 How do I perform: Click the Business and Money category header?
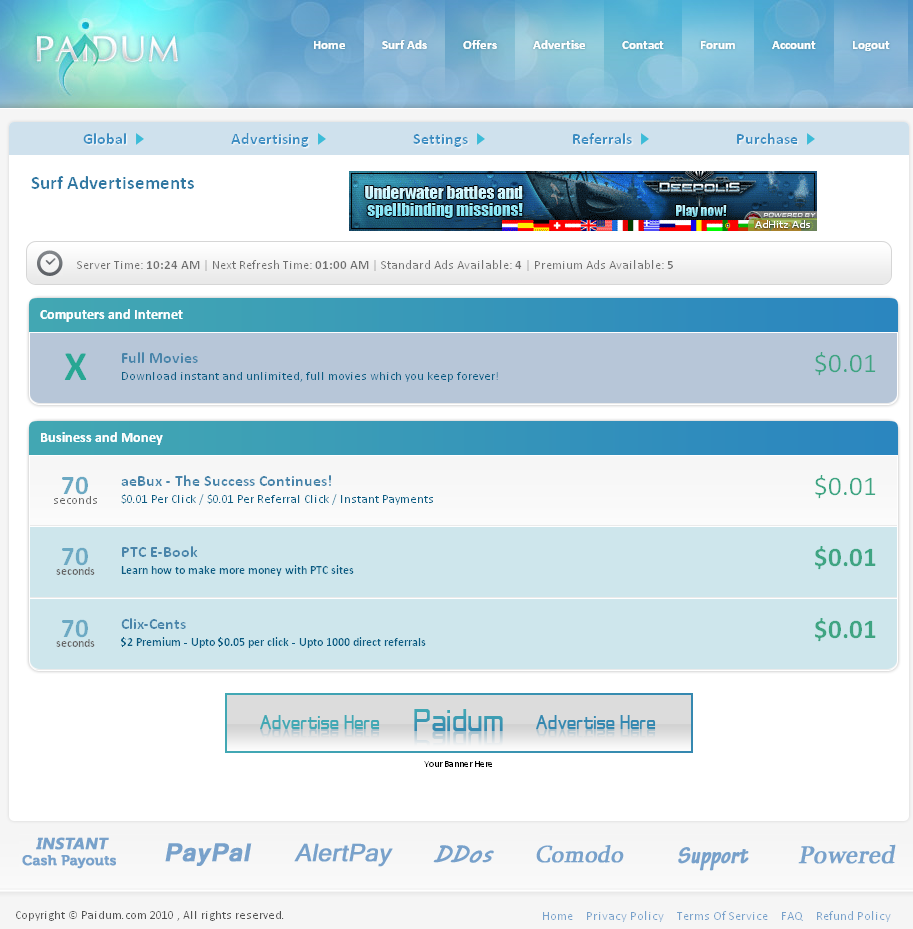[463, 438]
